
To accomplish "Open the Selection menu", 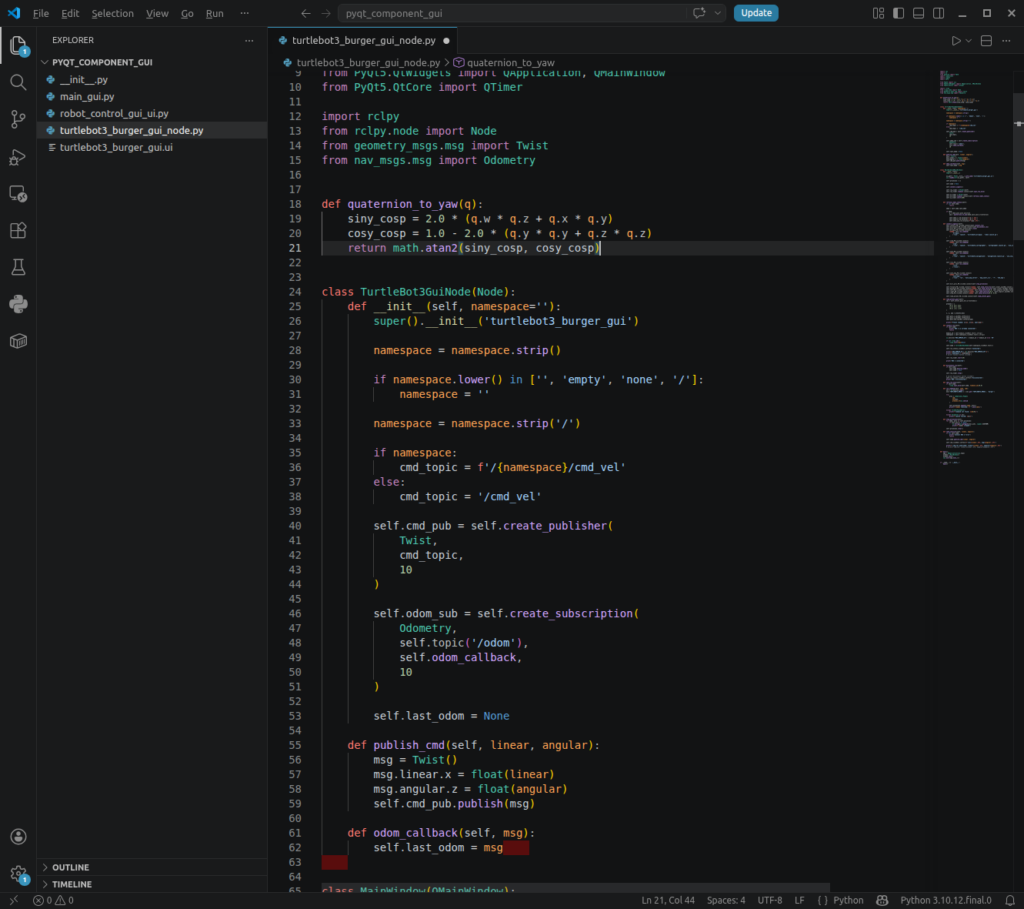I will point(112,13).
